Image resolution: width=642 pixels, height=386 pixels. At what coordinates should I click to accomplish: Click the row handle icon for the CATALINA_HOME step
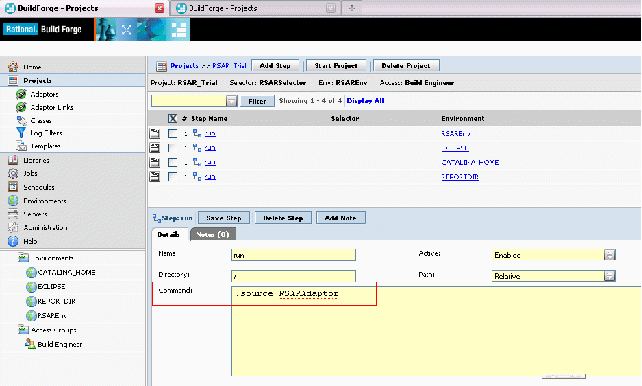click(155, 162)
